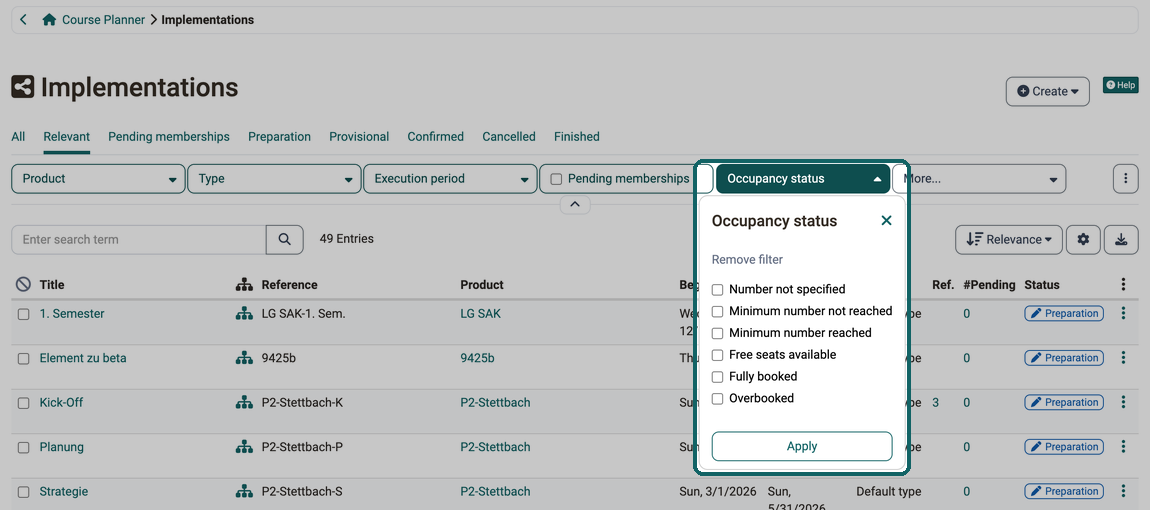1150x510 pixels.
Task: Select the 1. Semester row checkbox
Action: pyautogui.click(x=23, y=314)
